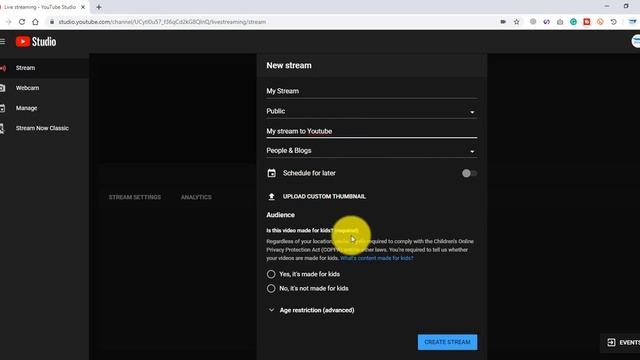
Task: Click the browser home button
Action: pos(36,22)
